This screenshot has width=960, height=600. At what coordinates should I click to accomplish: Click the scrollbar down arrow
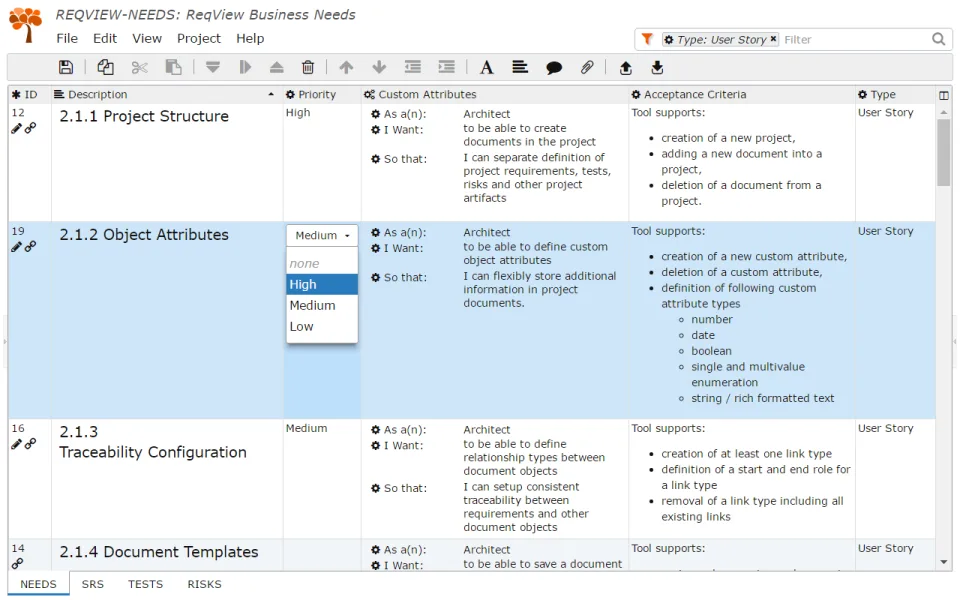(943, 562)
